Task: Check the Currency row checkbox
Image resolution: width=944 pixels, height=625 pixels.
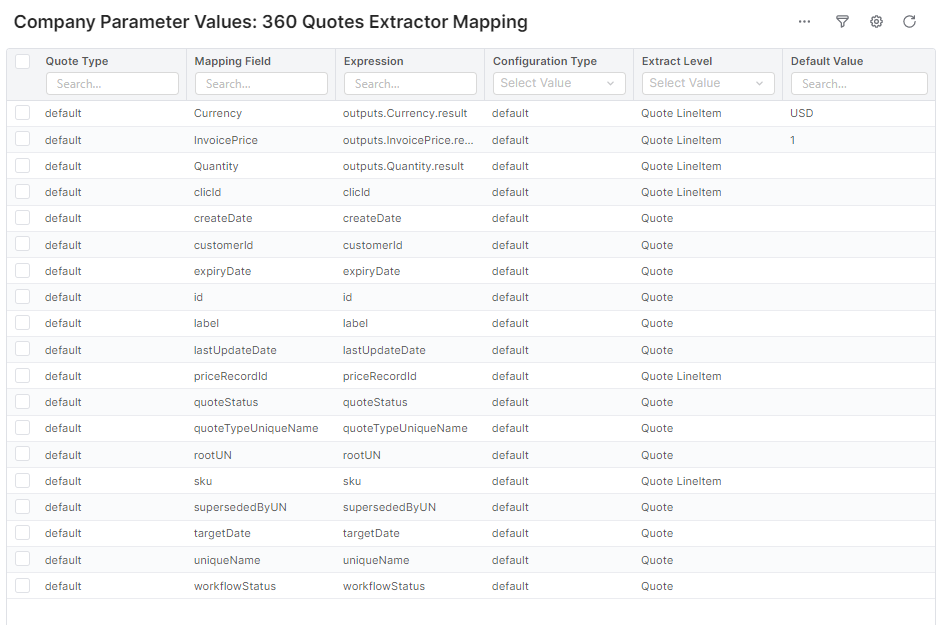Action: pyautogui.click(x=22, y=114)
